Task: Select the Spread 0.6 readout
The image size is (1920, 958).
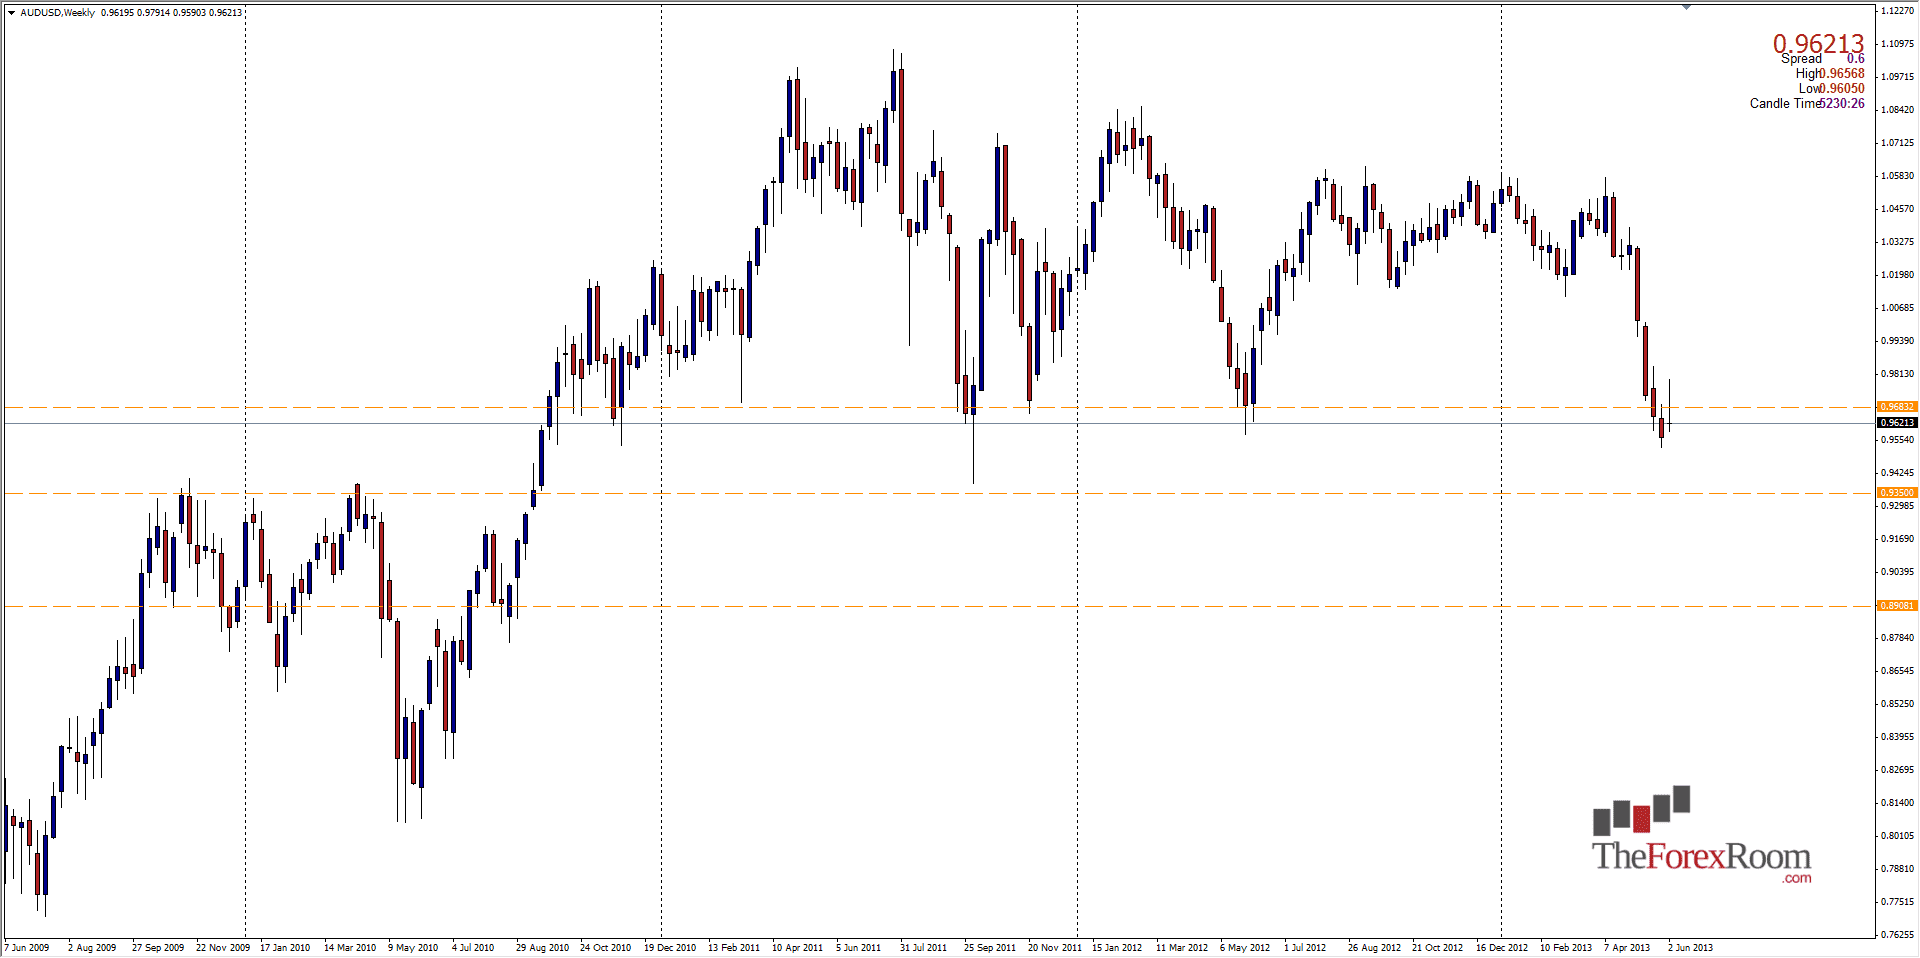Action: click(x=1820, y=59)
